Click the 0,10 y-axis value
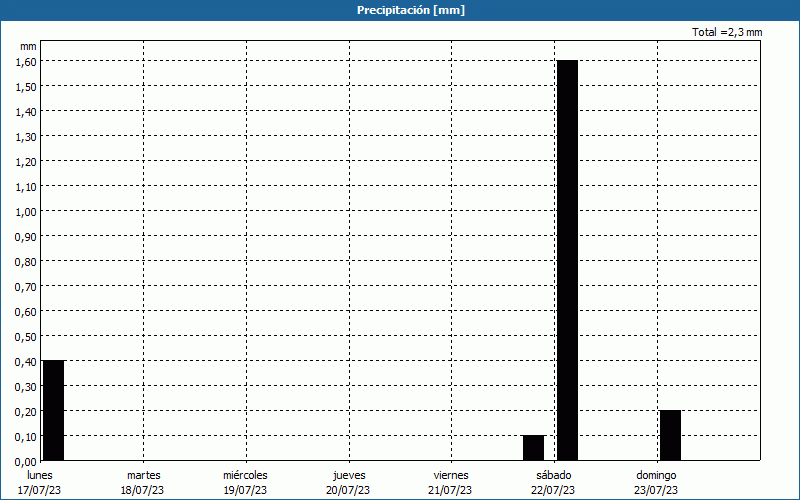Image resolution: width=800 pixels, height=500 pixels. [x=26, y=437]
